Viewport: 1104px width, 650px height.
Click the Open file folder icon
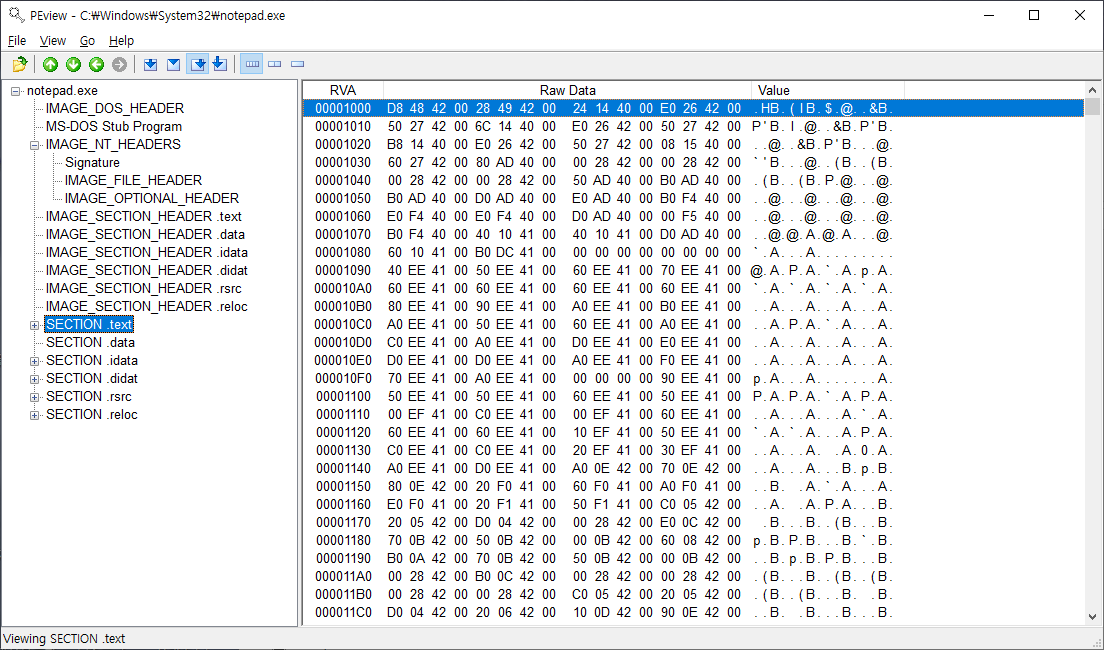[20, 65]
